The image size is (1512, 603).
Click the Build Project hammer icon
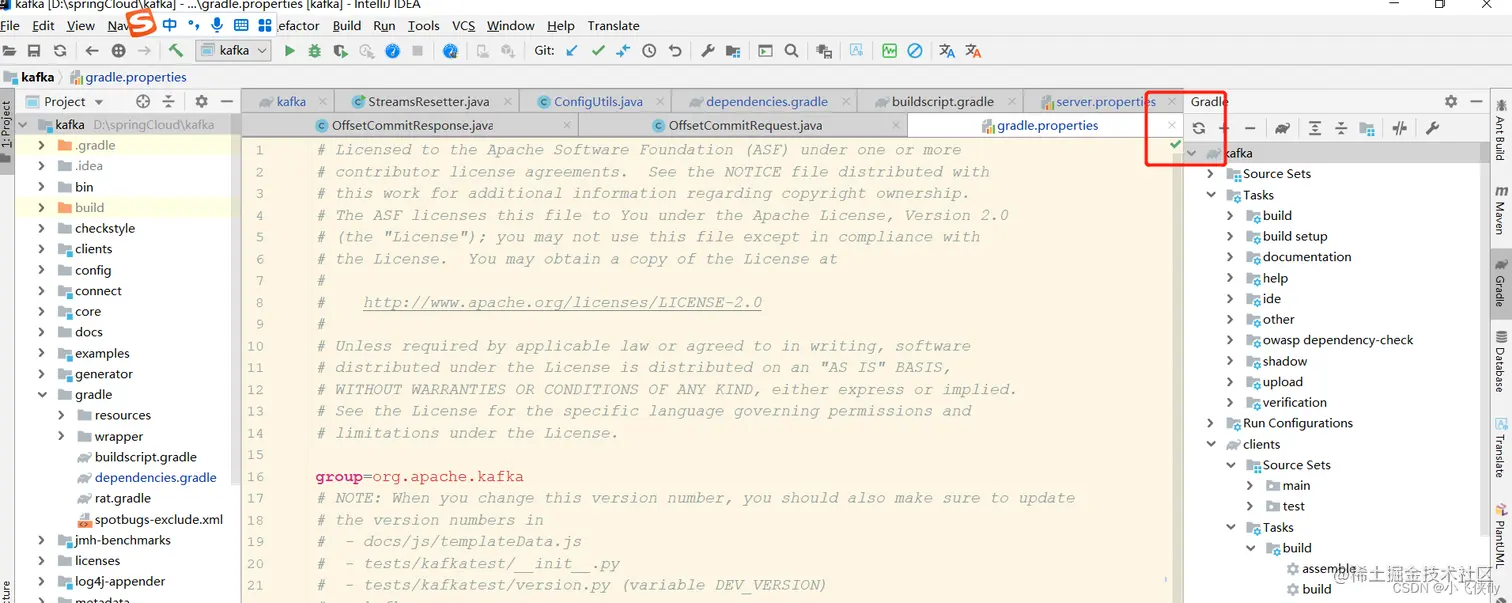176,51
